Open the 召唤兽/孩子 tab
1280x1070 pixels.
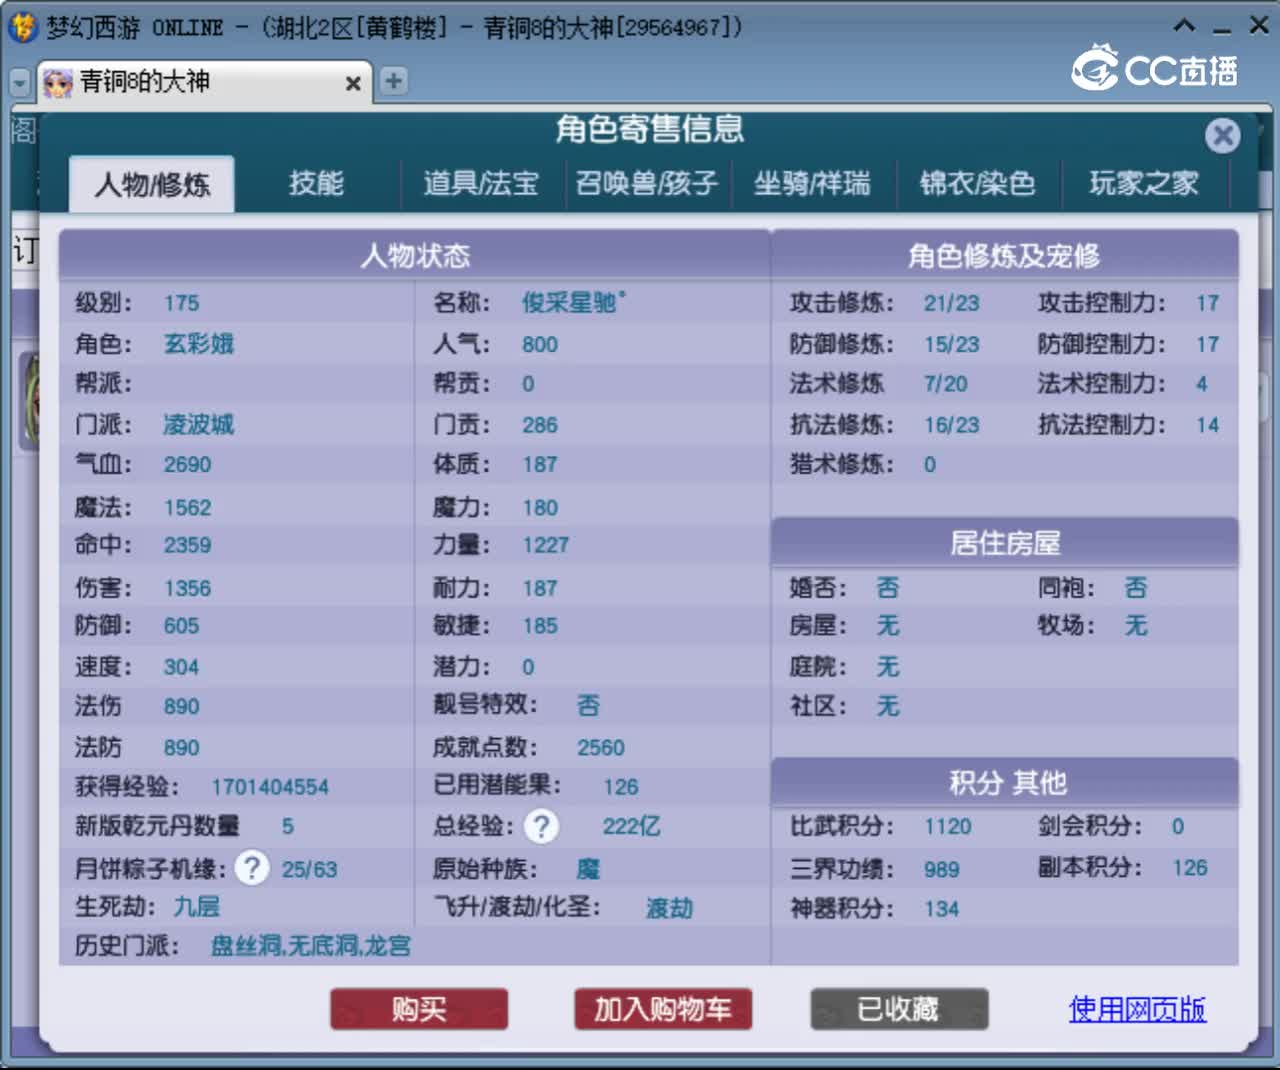click(647, 183)
